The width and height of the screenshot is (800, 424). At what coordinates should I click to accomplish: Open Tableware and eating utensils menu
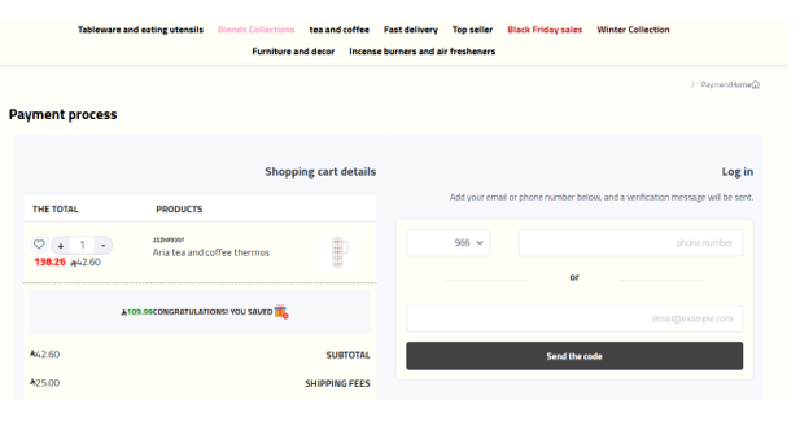tap(141, 30)
